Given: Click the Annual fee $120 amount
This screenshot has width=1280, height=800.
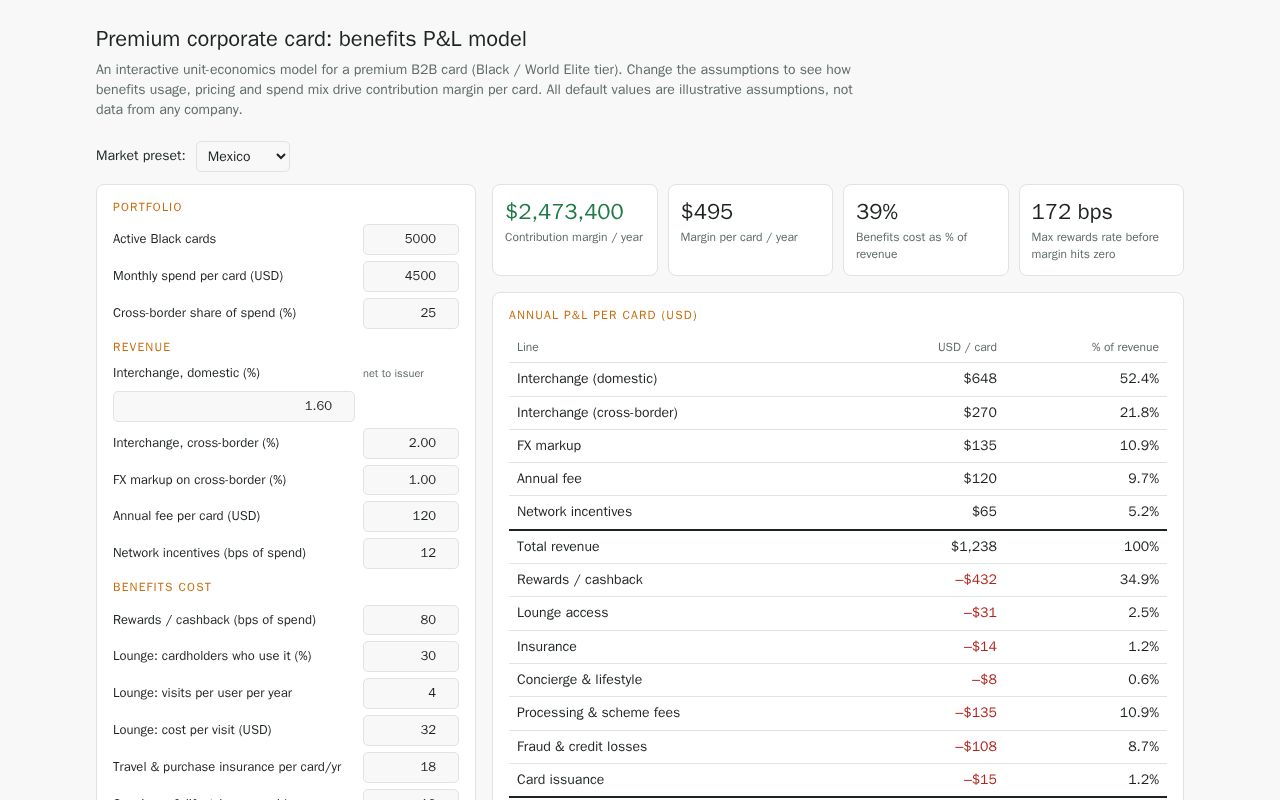Looking at the screenshot, I should click(980, 479).
